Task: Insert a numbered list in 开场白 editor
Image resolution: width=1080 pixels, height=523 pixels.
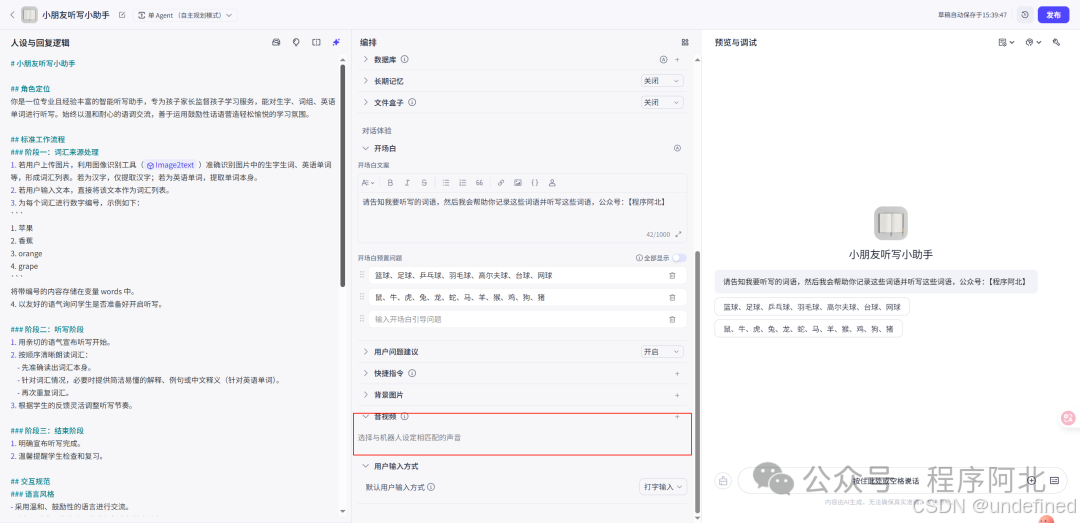Action: [x=462, y=183]
